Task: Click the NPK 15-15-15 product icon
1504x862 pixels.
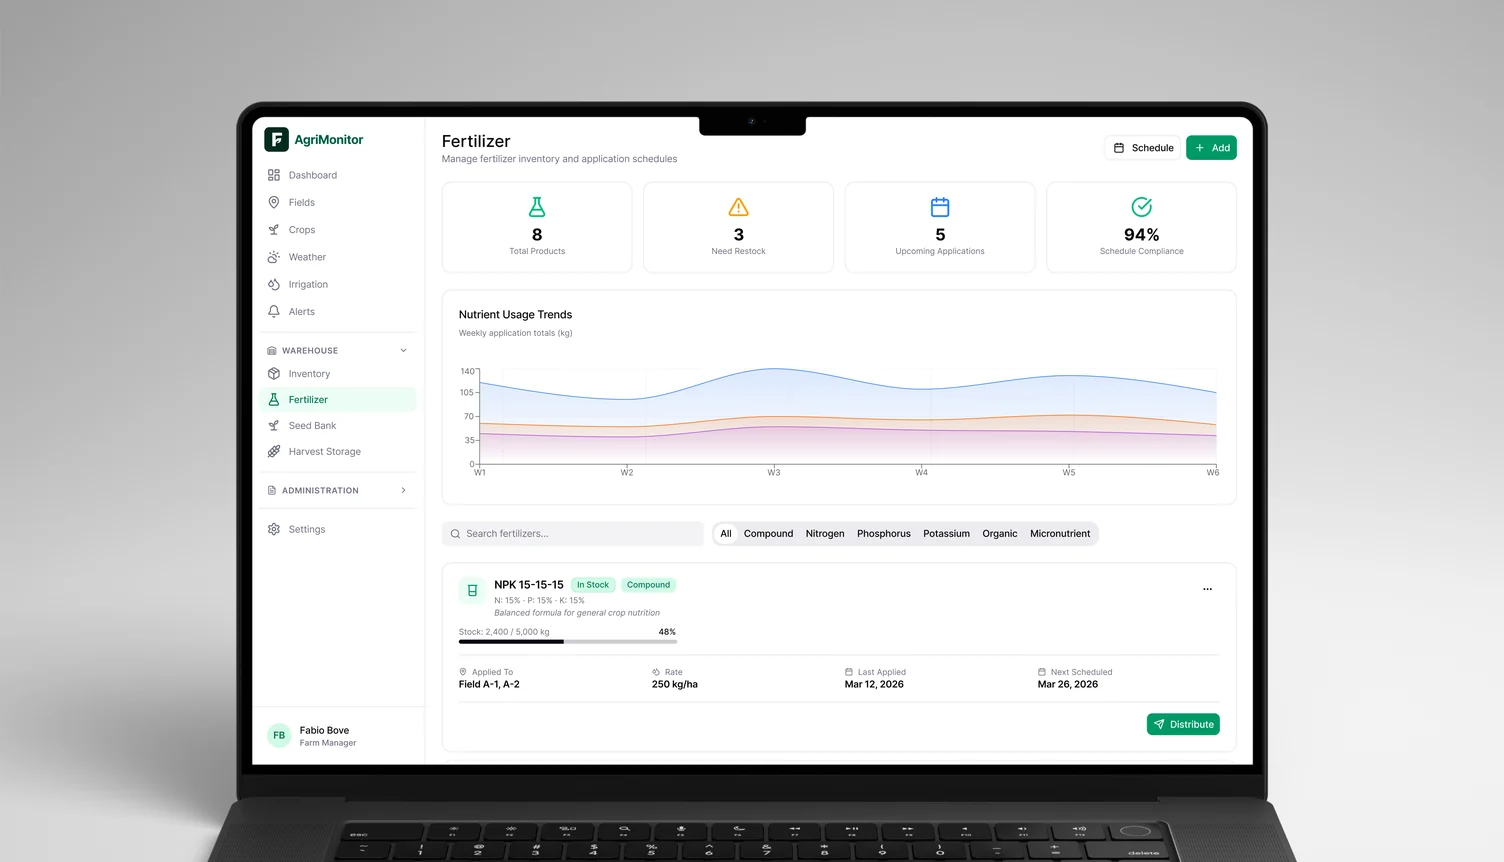Action: (472, 591)
